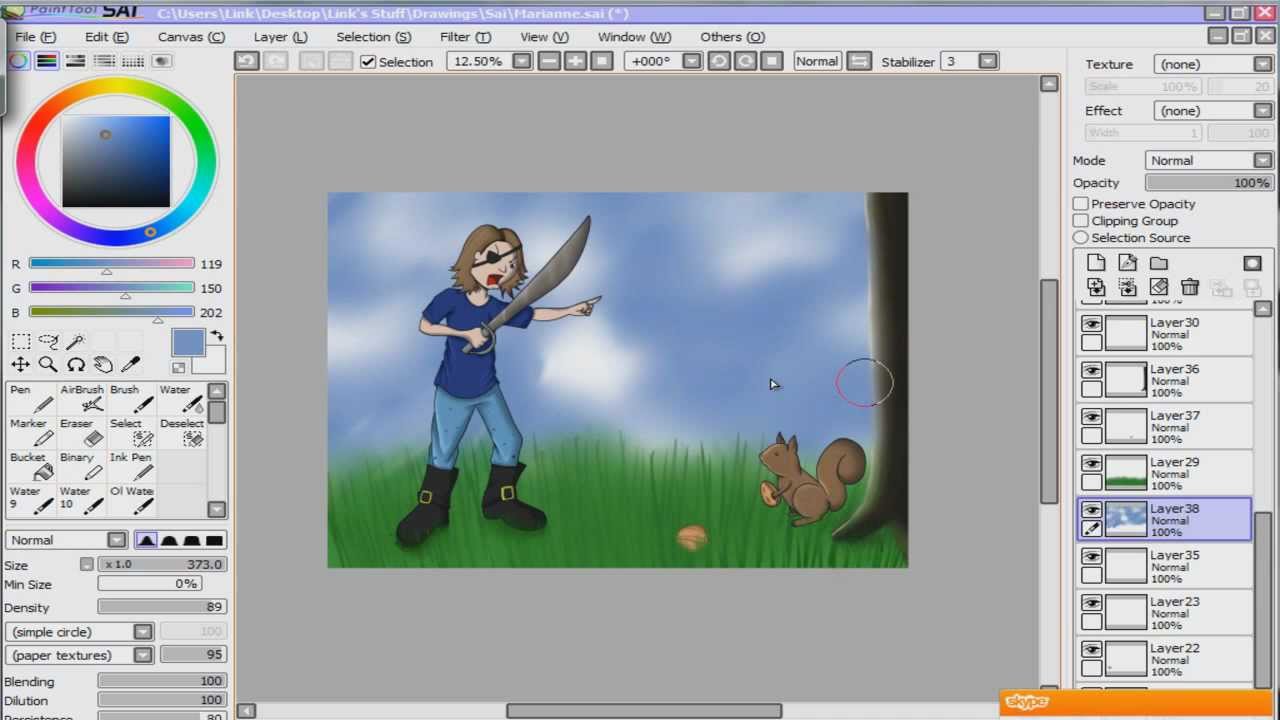Screen dimensions: 1280x720
Task: Select the AirBrush tool
Action: point(82,399)
